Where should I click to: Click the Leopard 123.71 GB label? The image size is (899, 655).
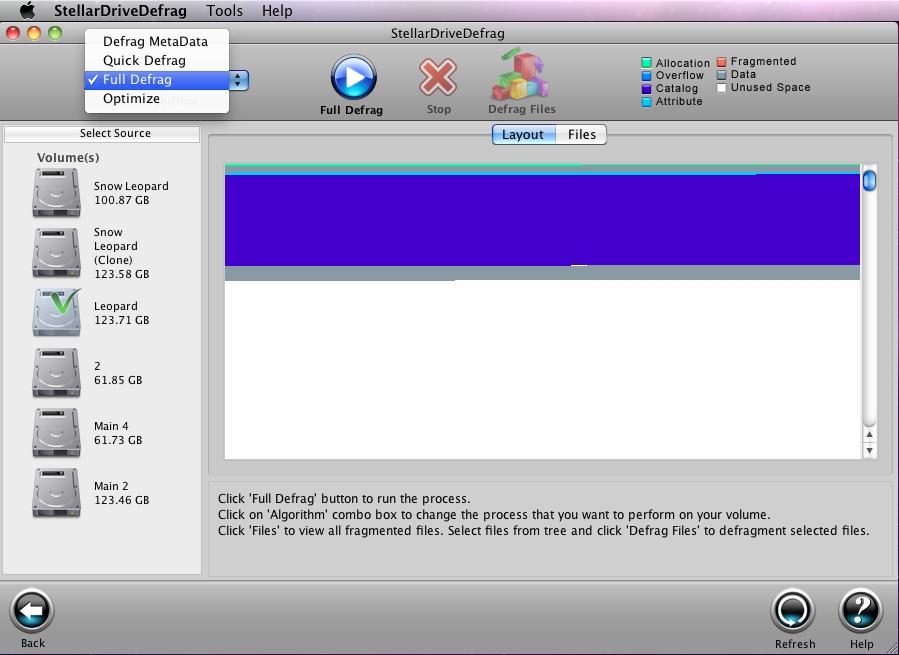click(x=122, y=313)
